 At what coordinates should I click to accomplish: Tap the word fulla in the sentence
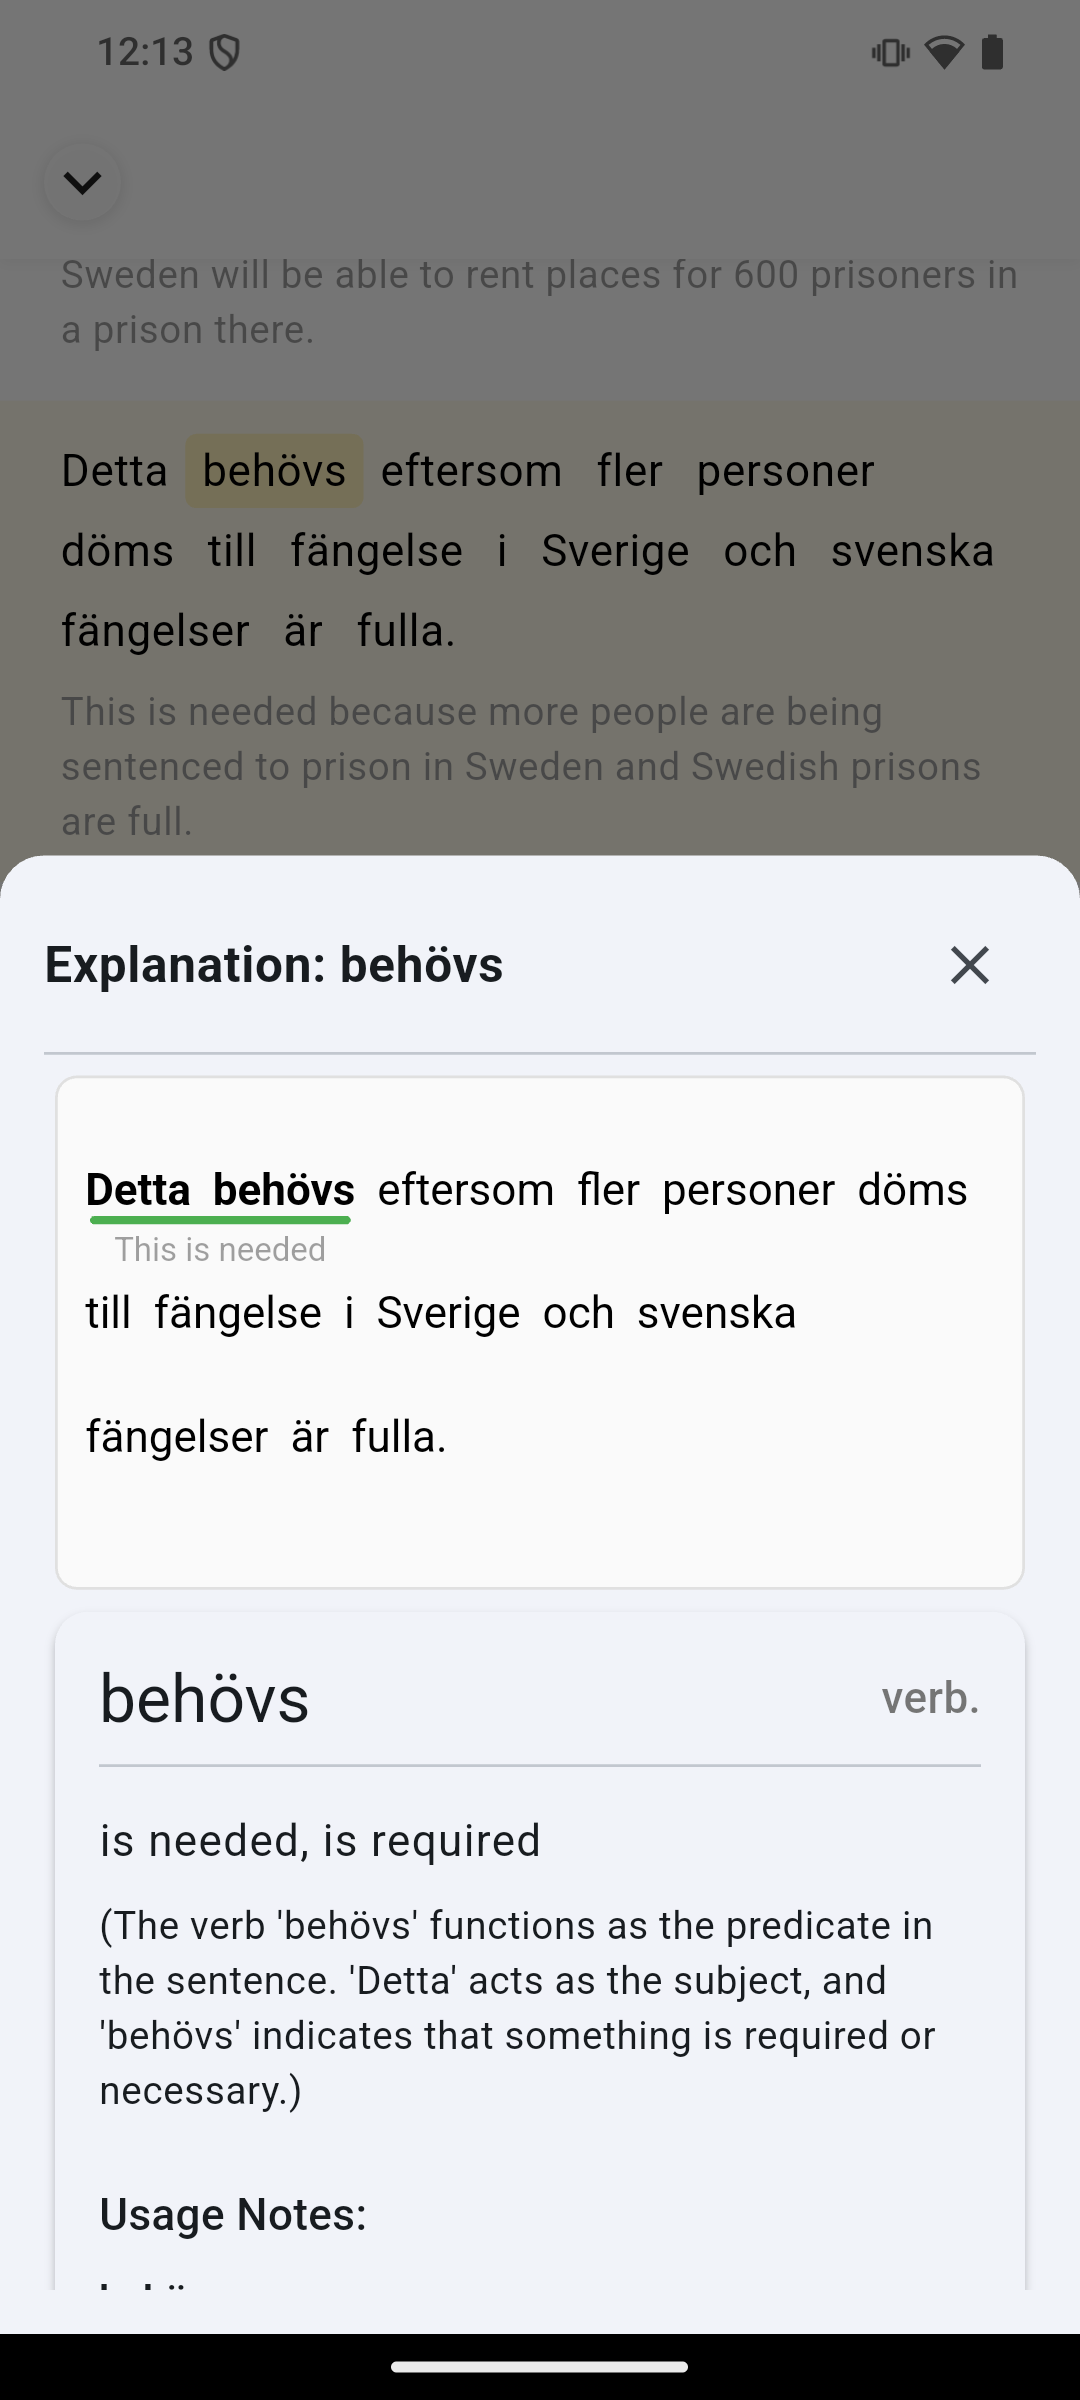(x=404, y=630)
